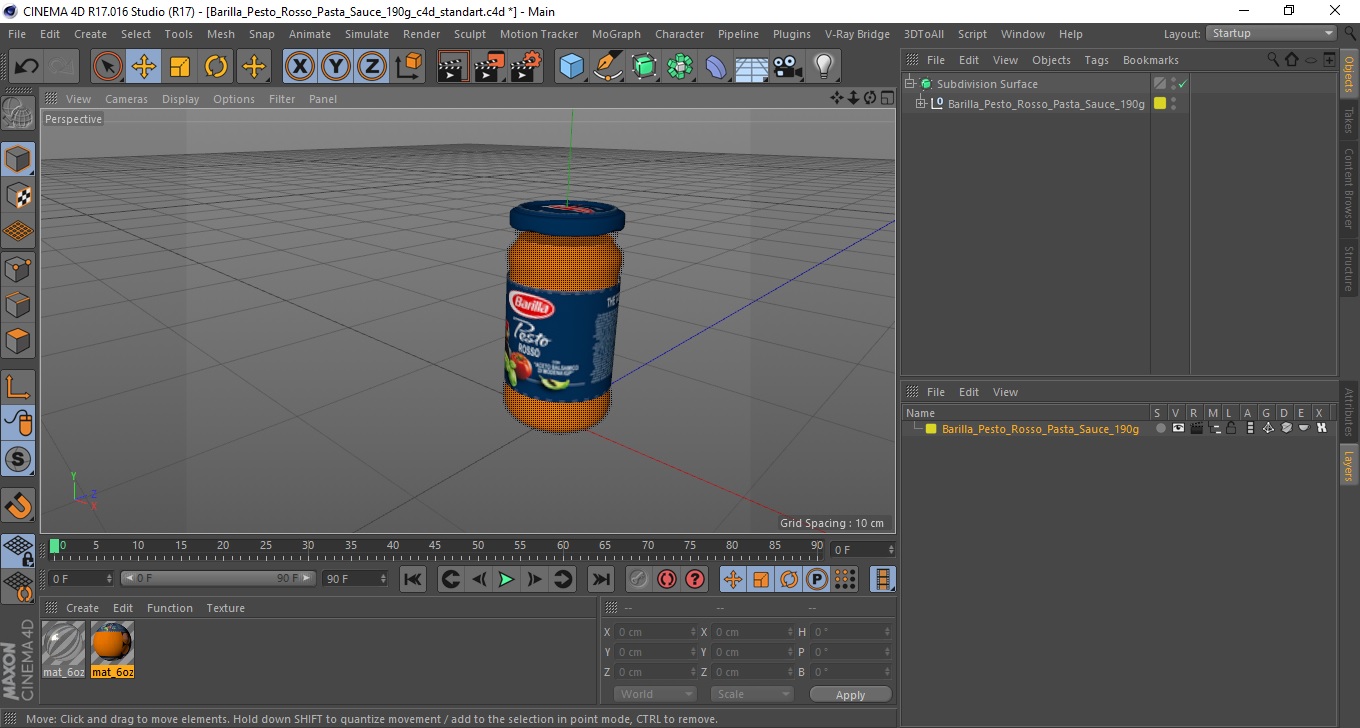This screenshot has height=728, width=1360.
Task: Activate the Rotate tool
Action: [216, 67]
